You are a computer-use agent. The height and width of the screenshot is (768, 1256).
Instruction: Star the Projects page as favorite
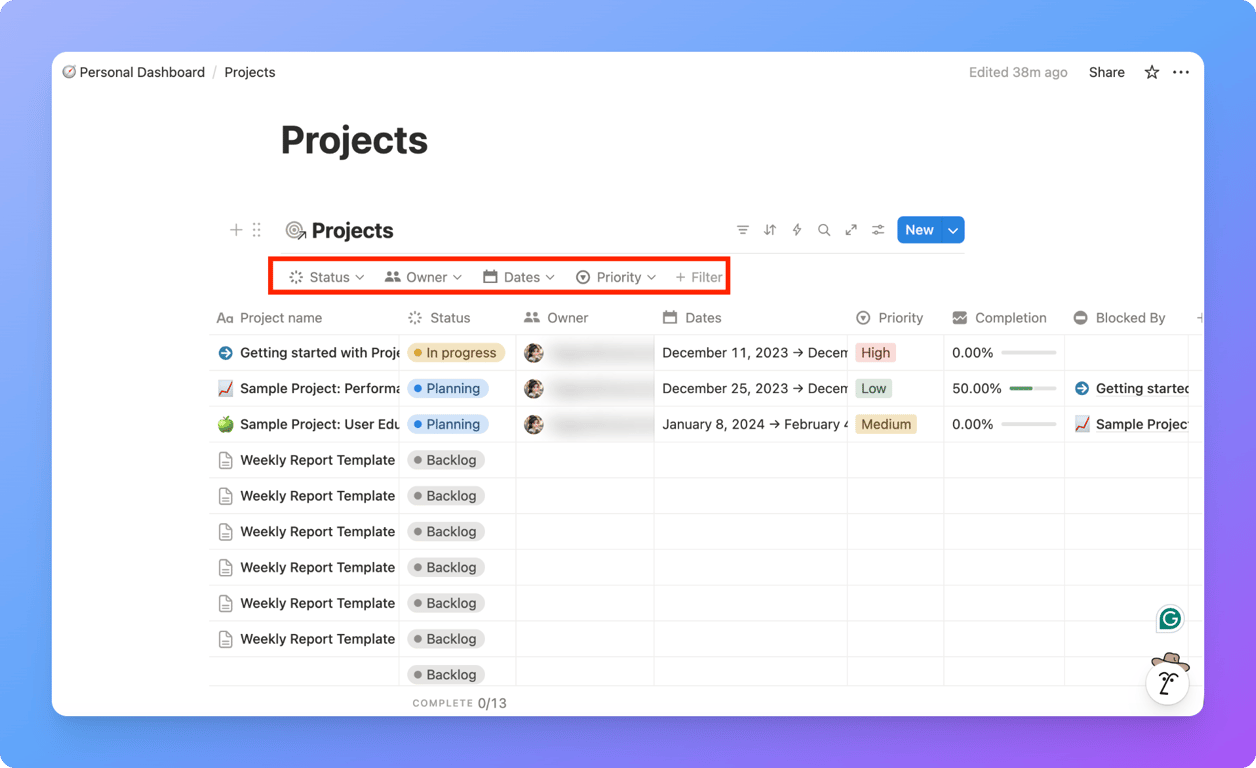(1151, 72)
